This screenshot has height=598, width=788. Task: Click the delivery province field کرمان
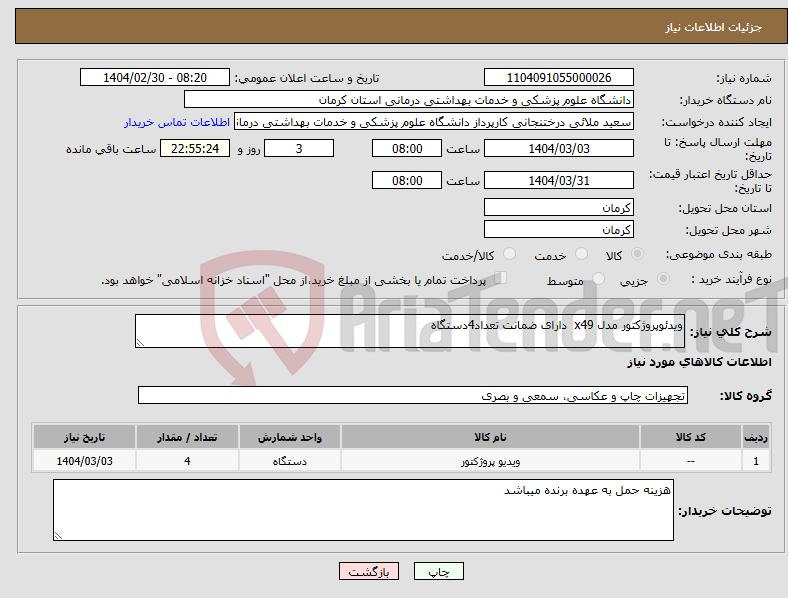(x=558, y=207)
